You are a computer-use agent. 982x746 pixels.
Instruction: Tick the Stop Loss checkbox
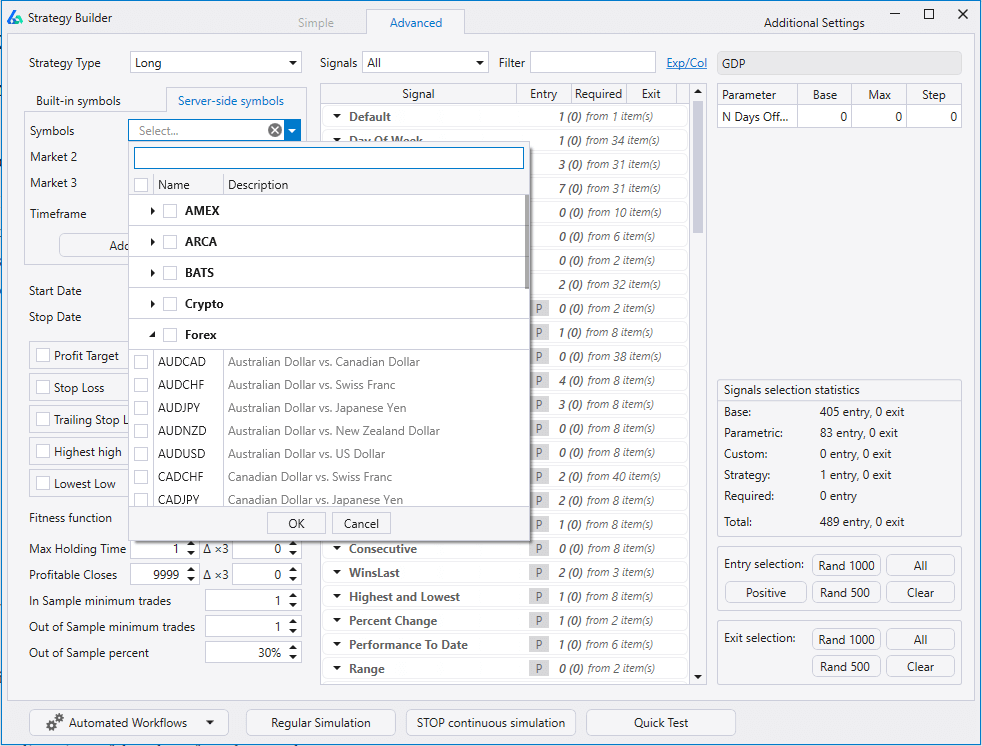click(x=43, y=387)
